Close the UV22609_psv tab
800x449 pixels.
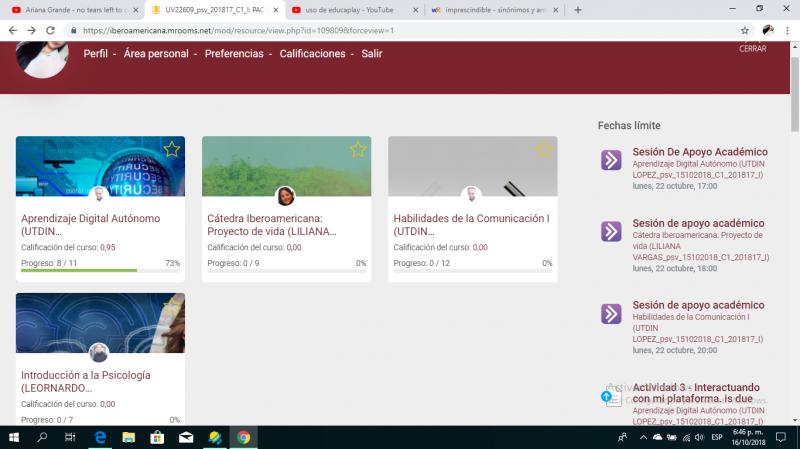276,10
